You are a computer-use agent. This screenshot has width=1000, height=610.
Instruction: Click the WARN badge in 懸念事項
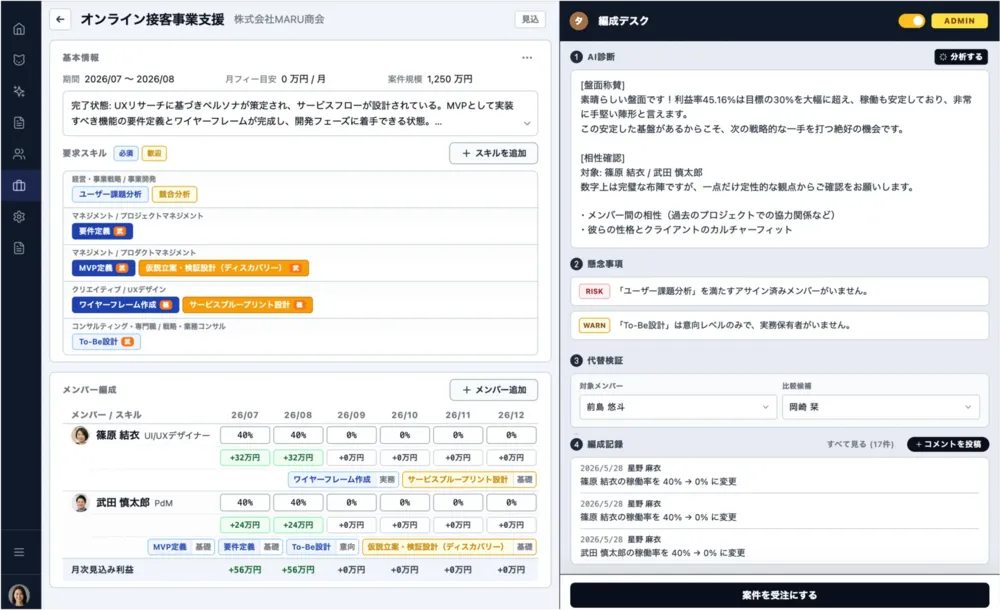pyautogui.click(x=594, y=325)
